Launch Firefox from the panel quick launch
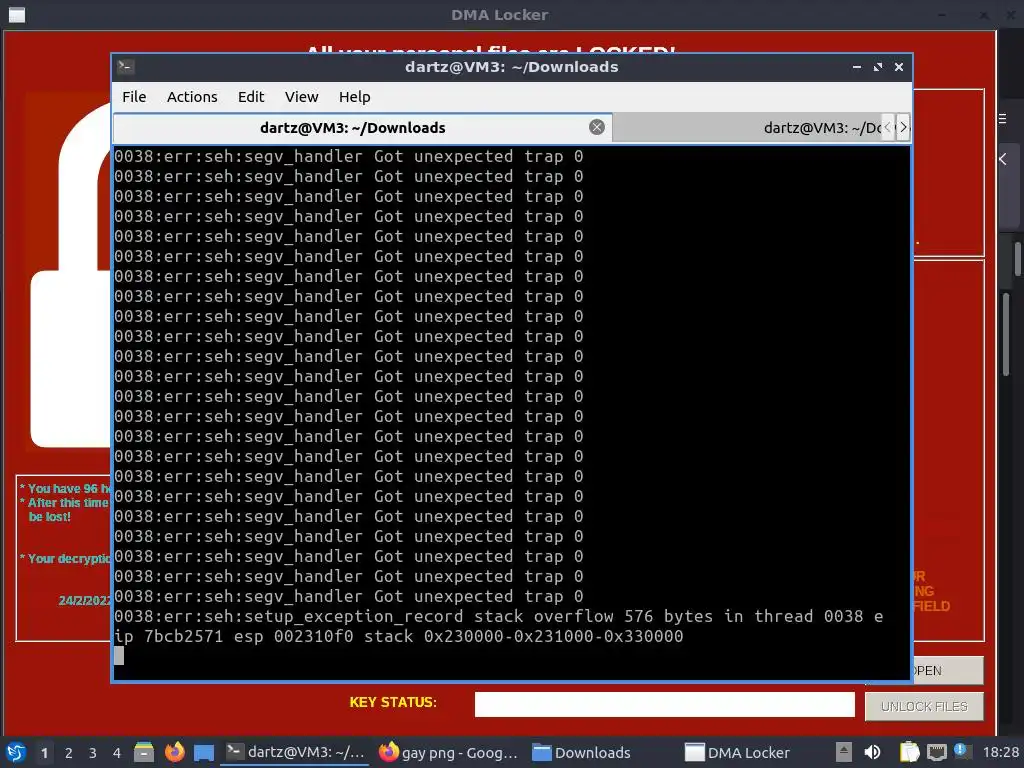Viewport: 1024px width, 768px height. tap(174, 752)
